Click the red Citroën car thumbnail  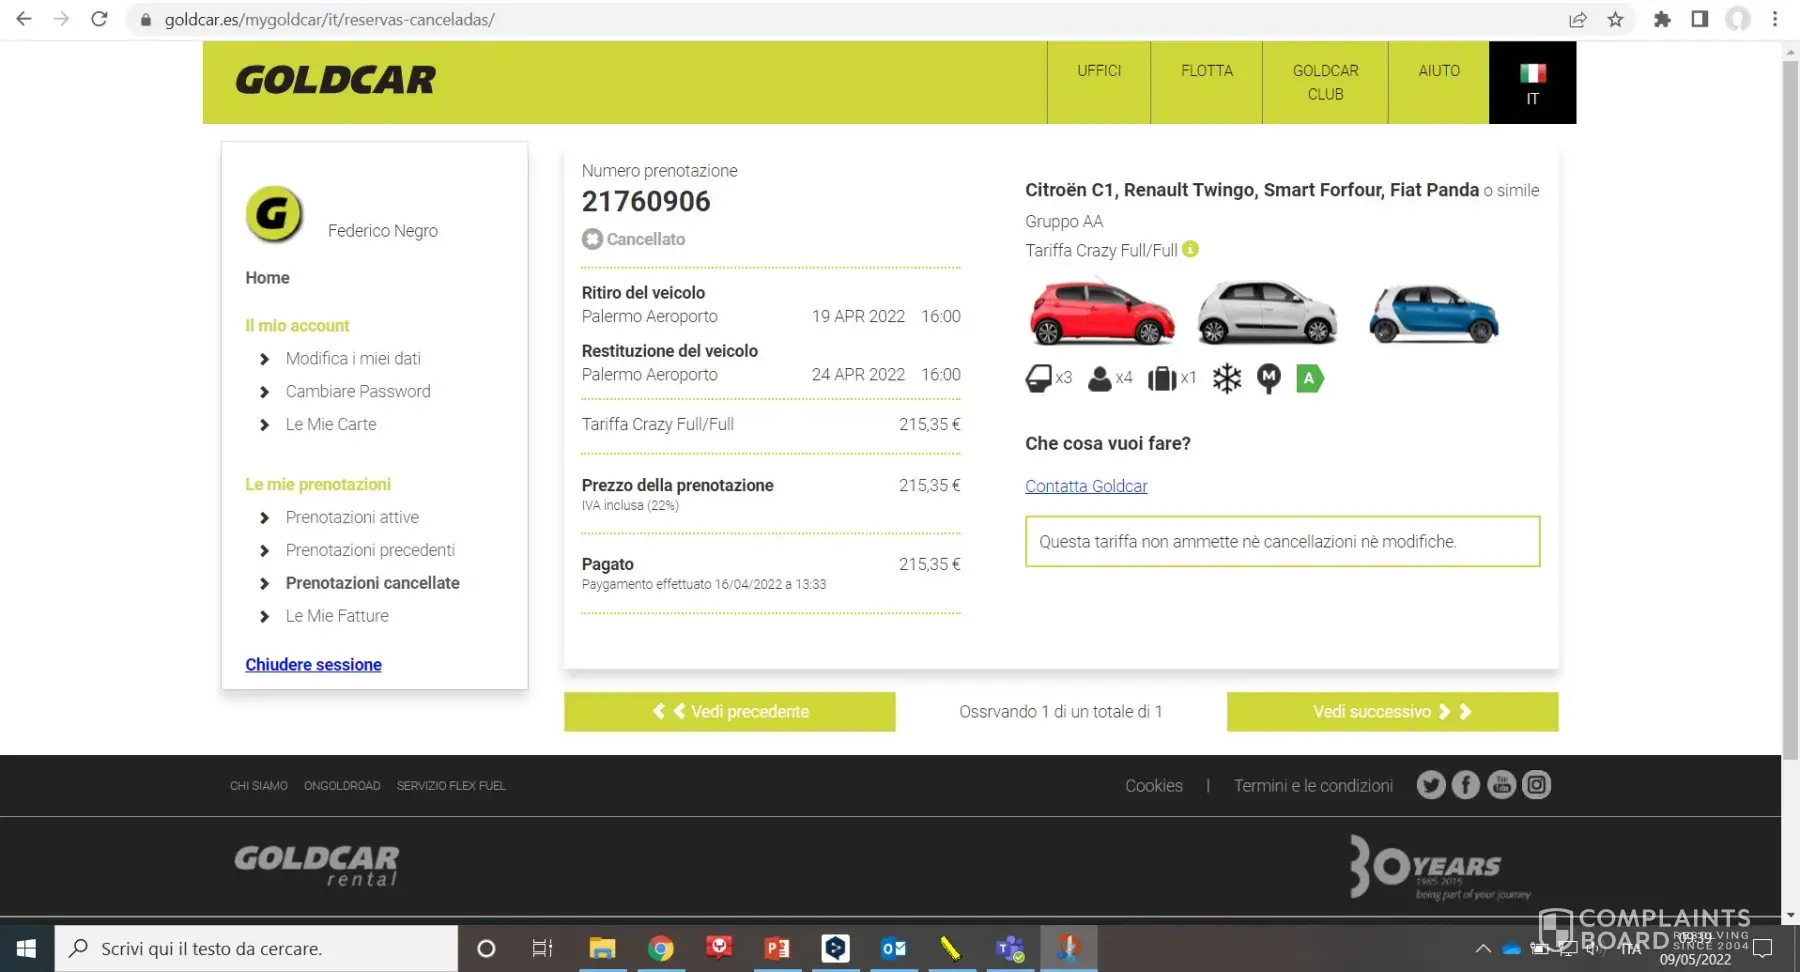1101,312
